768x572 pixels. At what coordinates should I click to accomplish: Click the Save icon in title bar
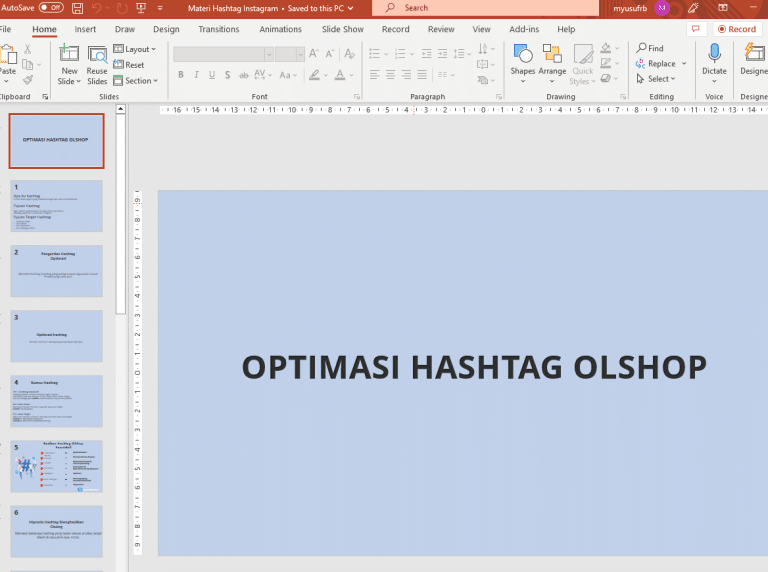coord(79,7)
